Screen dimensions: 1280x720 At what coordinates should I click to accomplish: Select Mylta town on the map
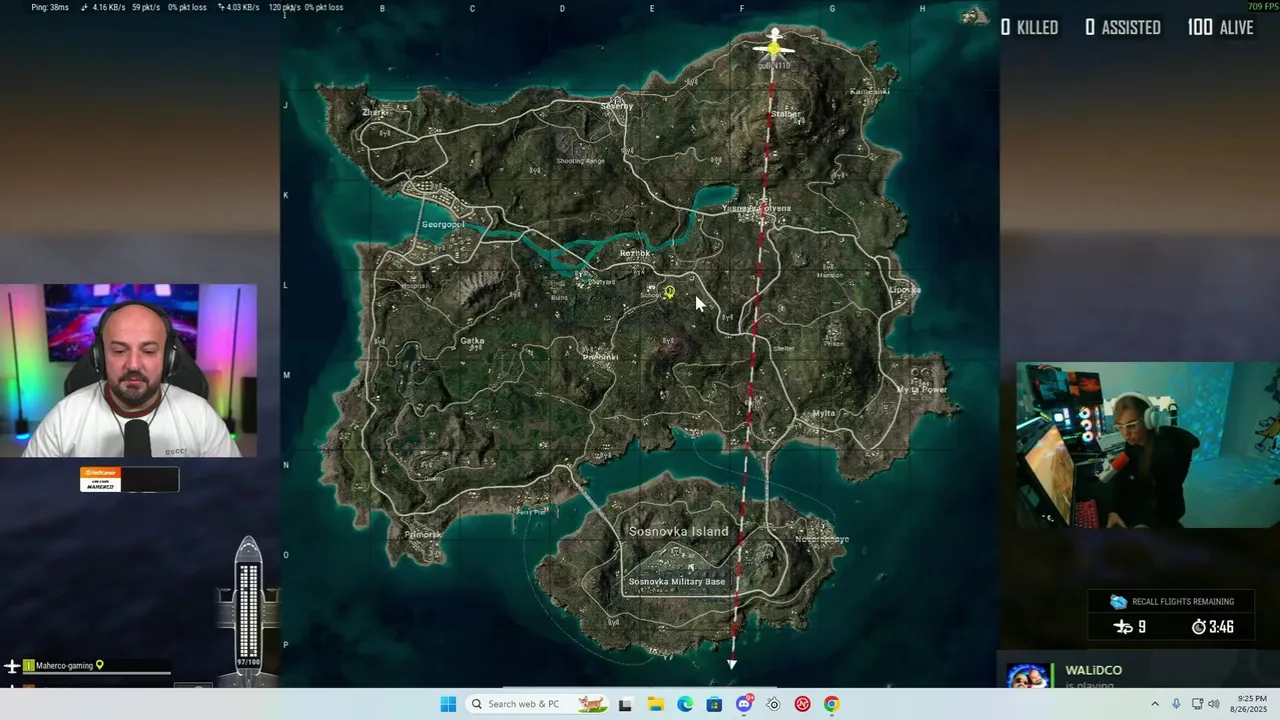(x=824, y=413)
